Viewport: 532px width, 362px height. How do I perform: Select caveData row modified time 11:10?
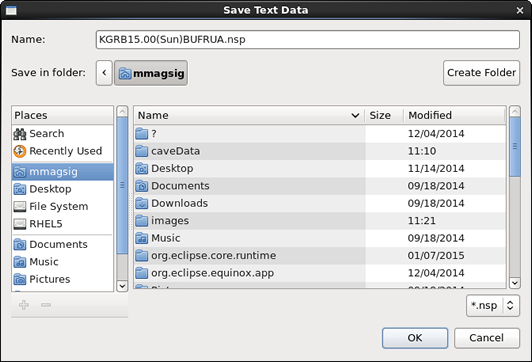(x=422, y=151)
